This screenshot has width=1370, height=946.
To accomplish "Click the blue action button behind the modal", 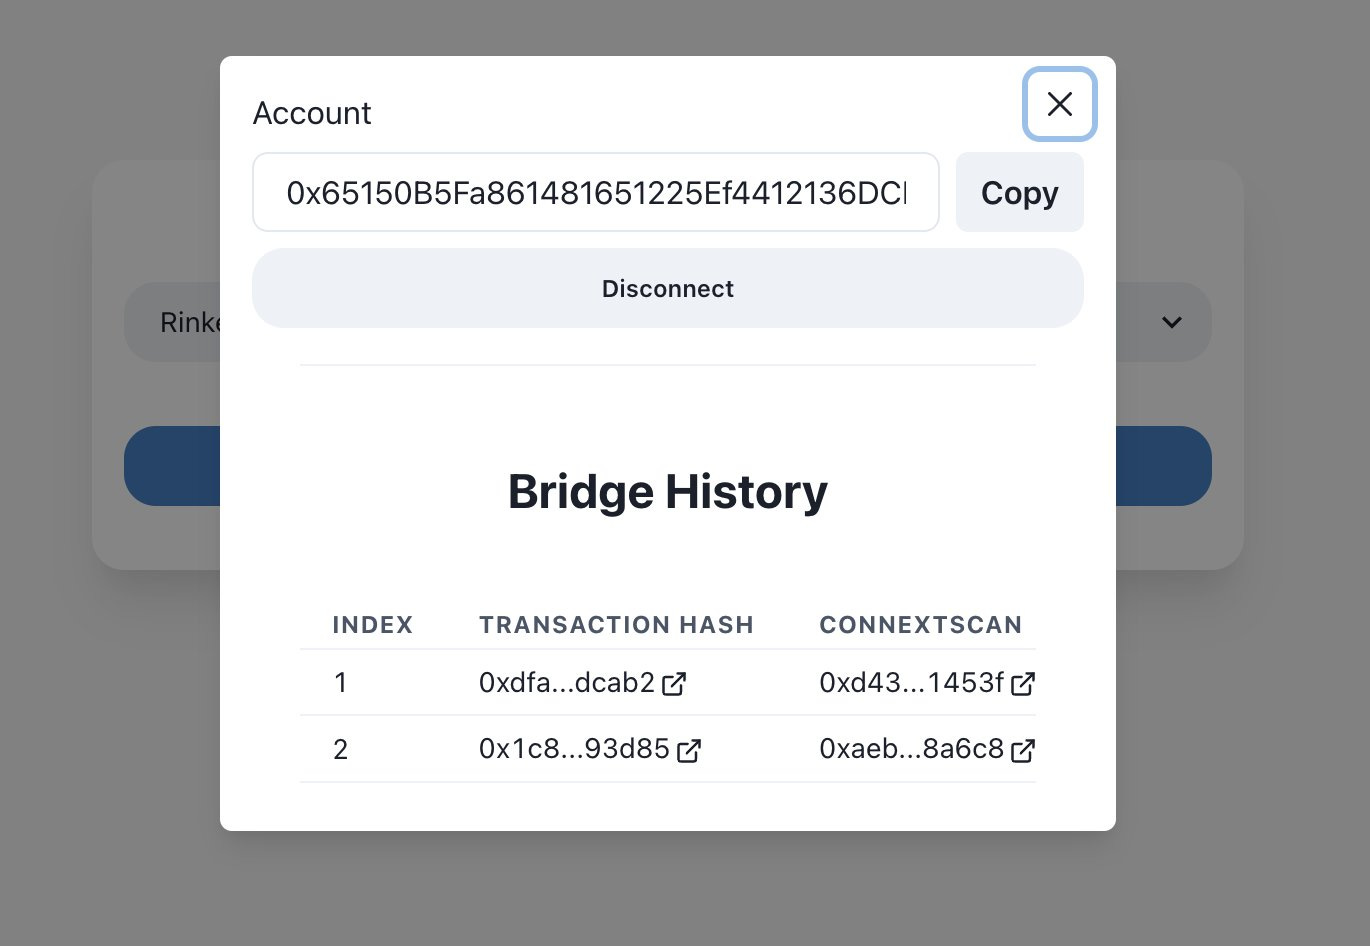I will pos(170,466).
